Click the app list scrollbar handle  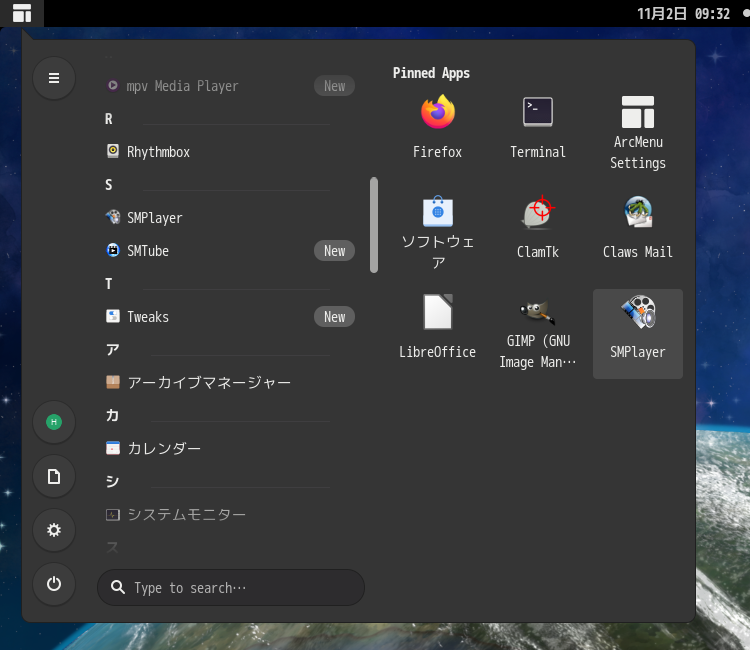pos(374,225)
